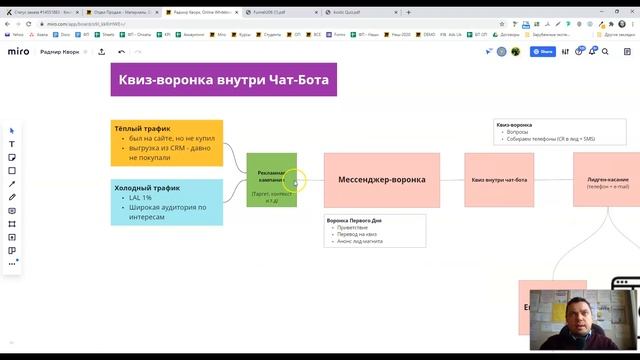Undo the last action
This screenshot has width=640, height=360.
[x=121, y=52]
